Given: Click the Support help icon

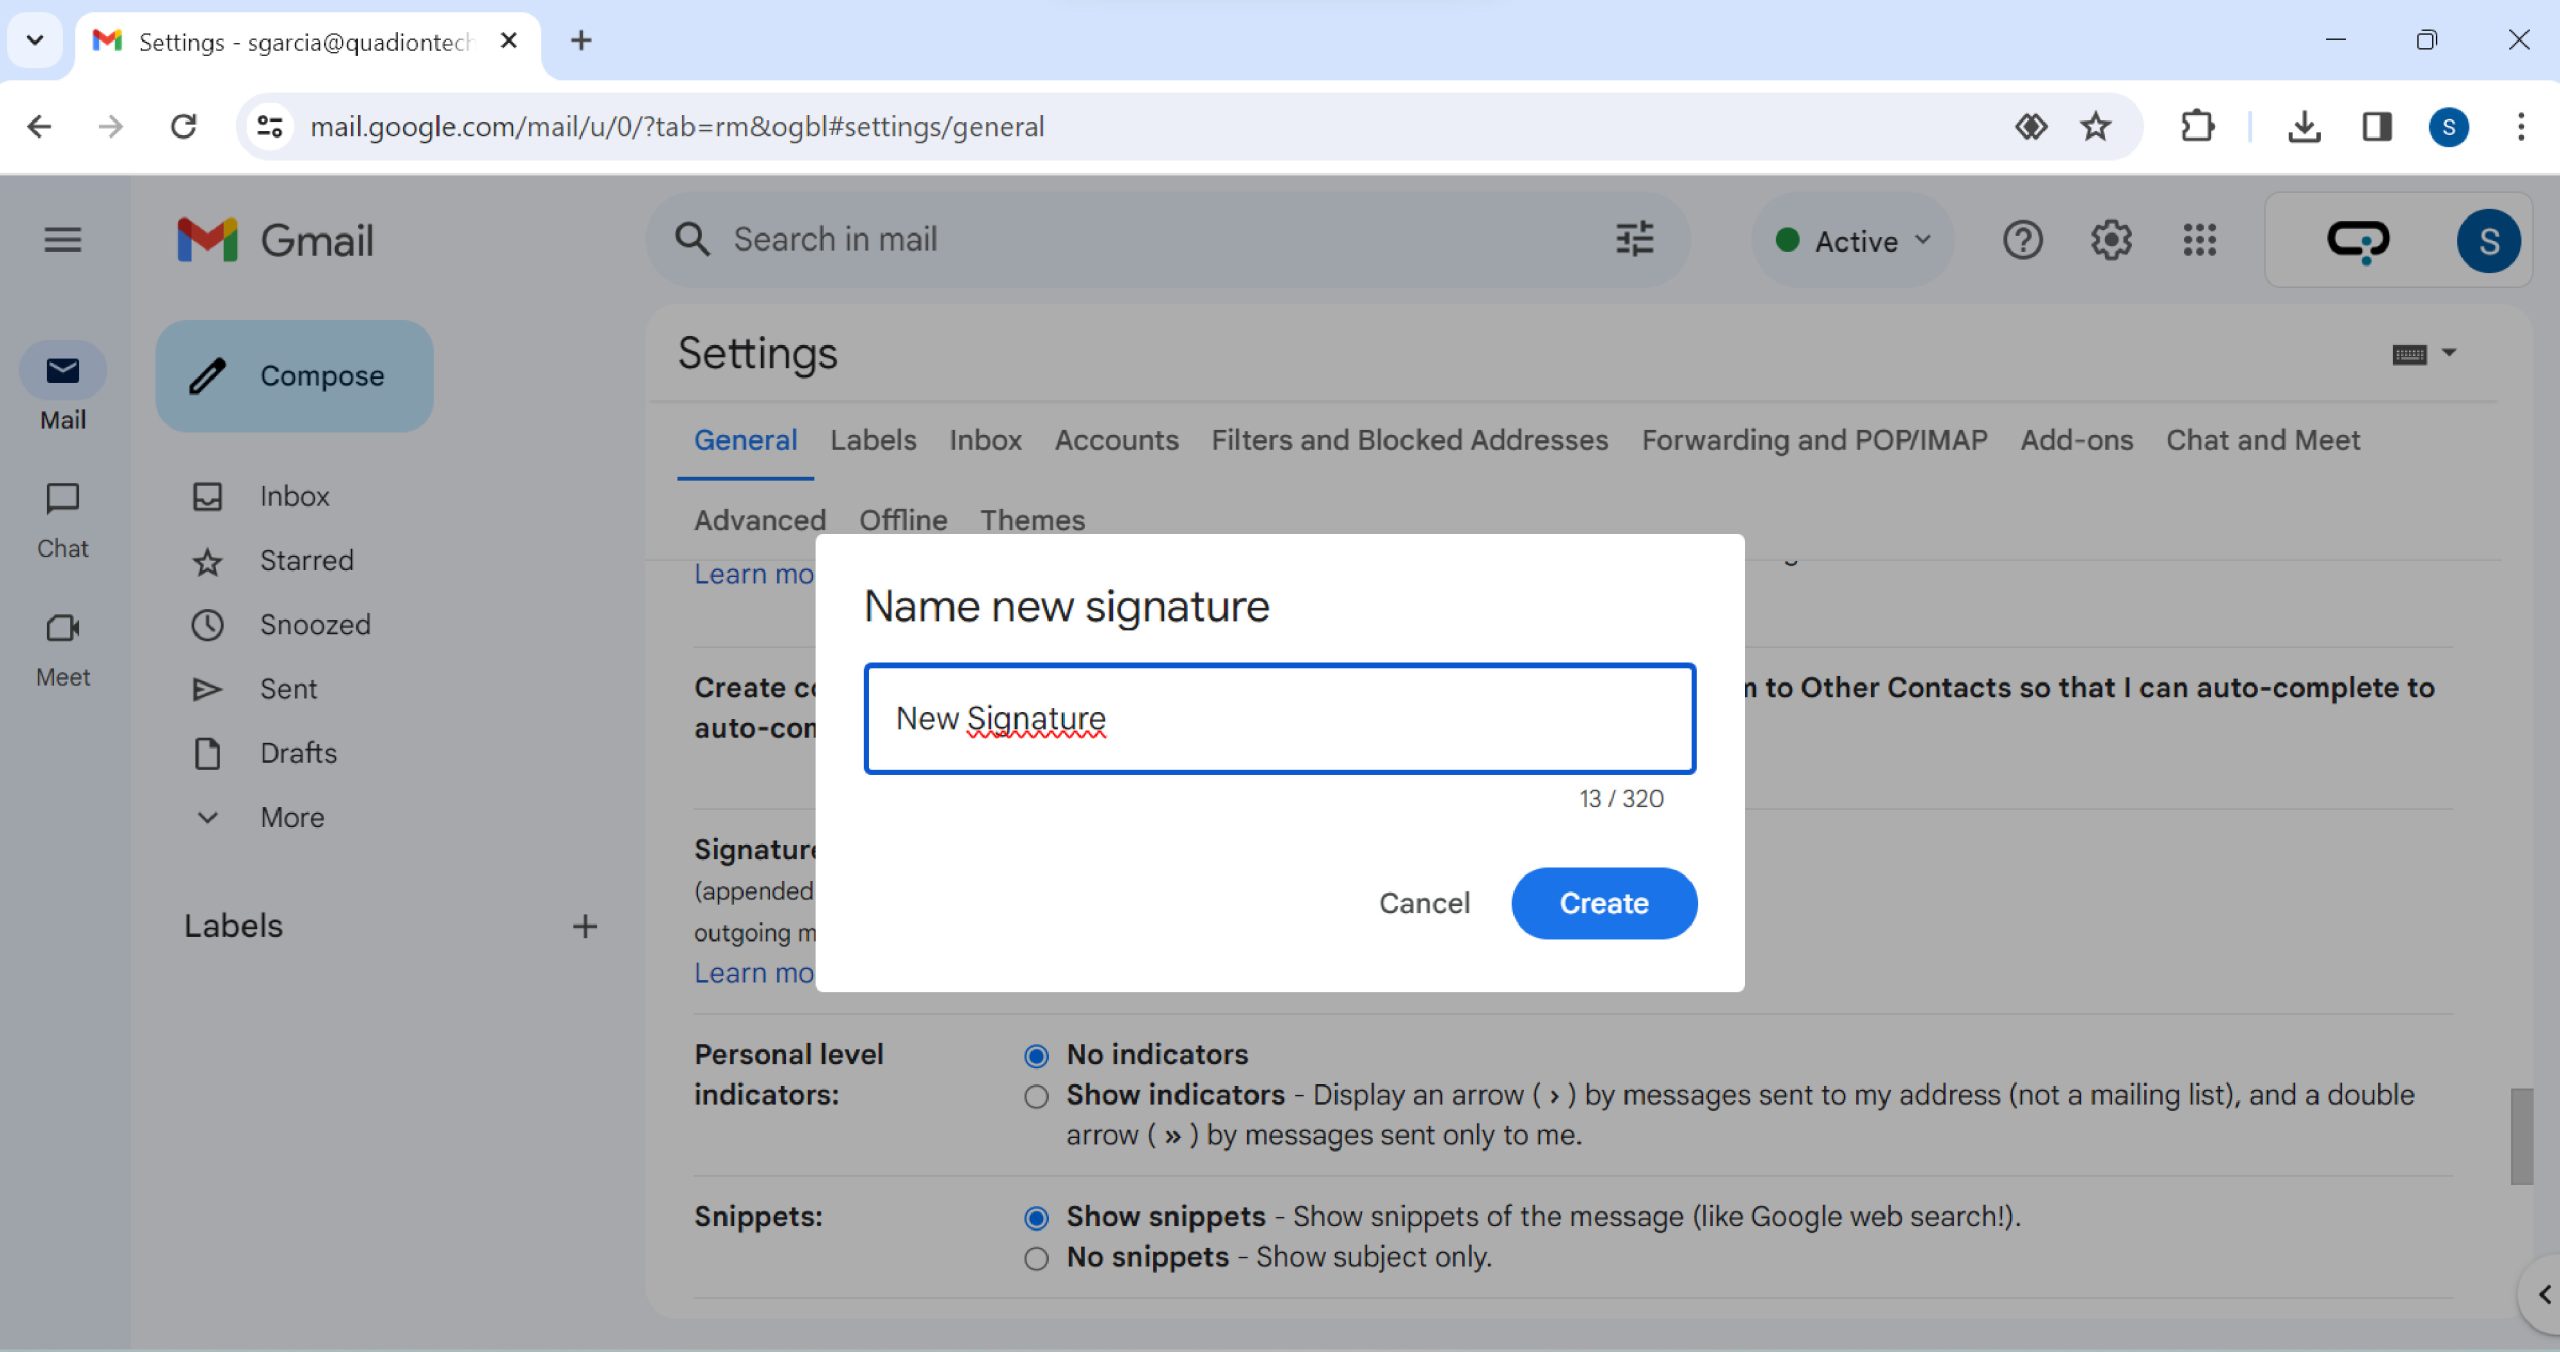Looking at the screenshot, I should 2022,240.
